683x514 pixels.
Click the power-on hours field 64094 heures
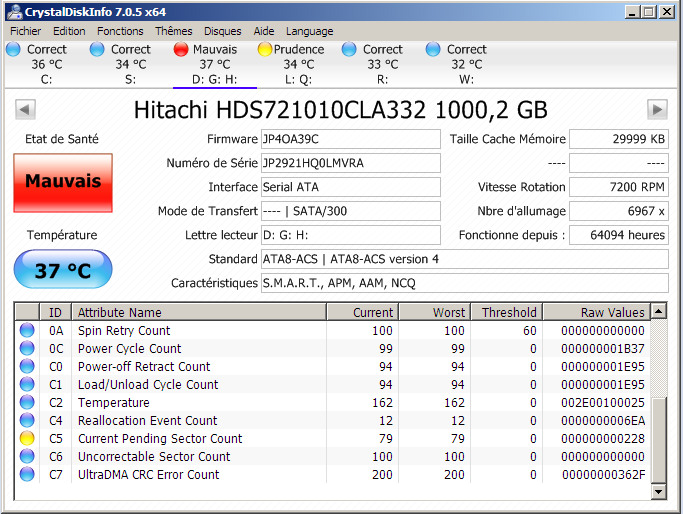pyautogui.click(x=619, y=235)
